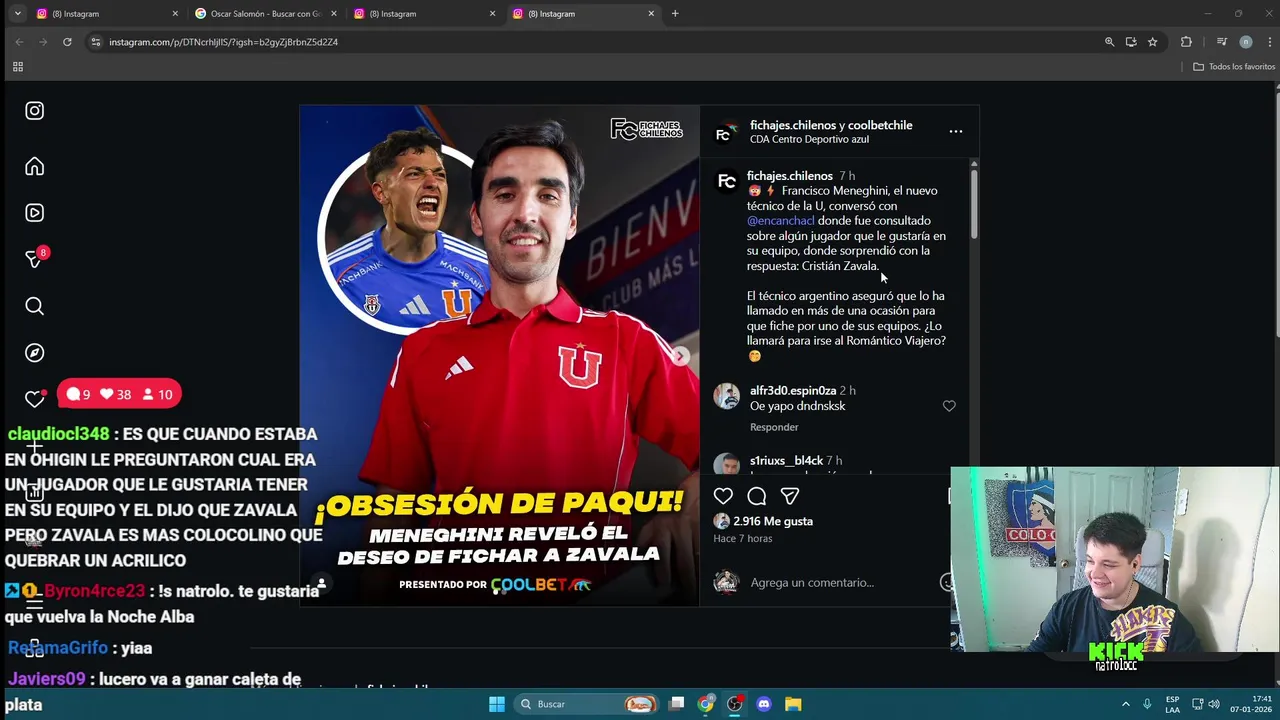Open the Instagram logo home link
Screen dimensions: 1280x720
[x=35, y=111]
